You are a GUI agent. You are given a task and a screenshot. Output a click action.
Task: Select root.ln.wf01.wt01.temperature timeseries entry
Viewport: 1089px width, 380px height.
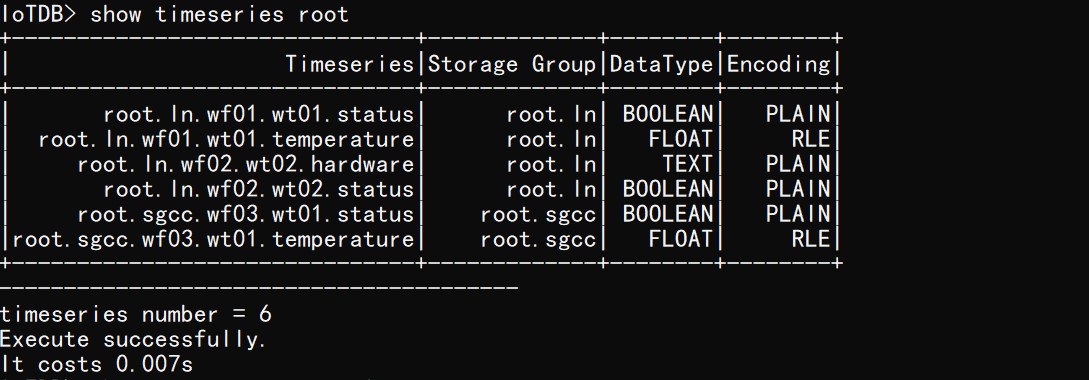tap(226, 139)
